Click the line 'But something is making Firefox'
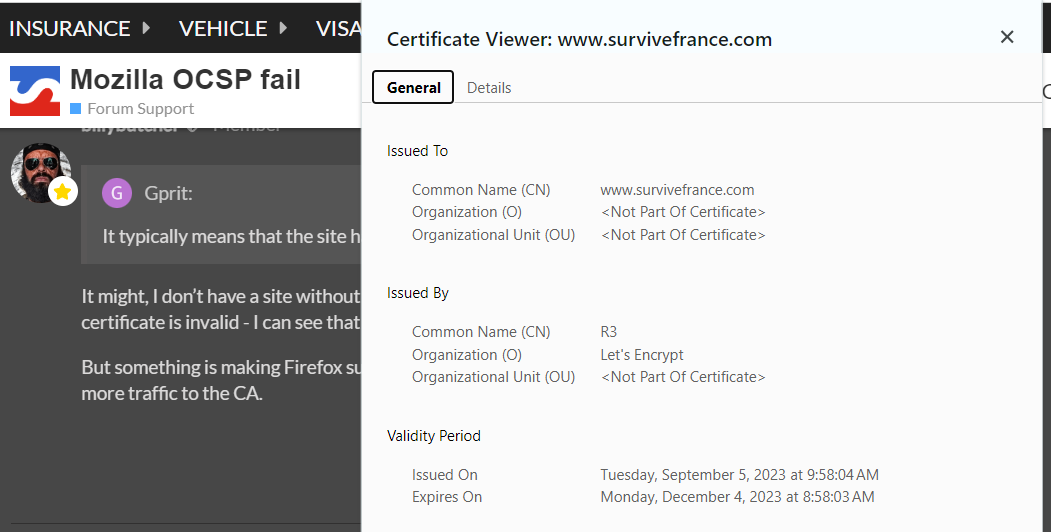The height and width of the screenshot is (532, 1051). pos(221,367)
